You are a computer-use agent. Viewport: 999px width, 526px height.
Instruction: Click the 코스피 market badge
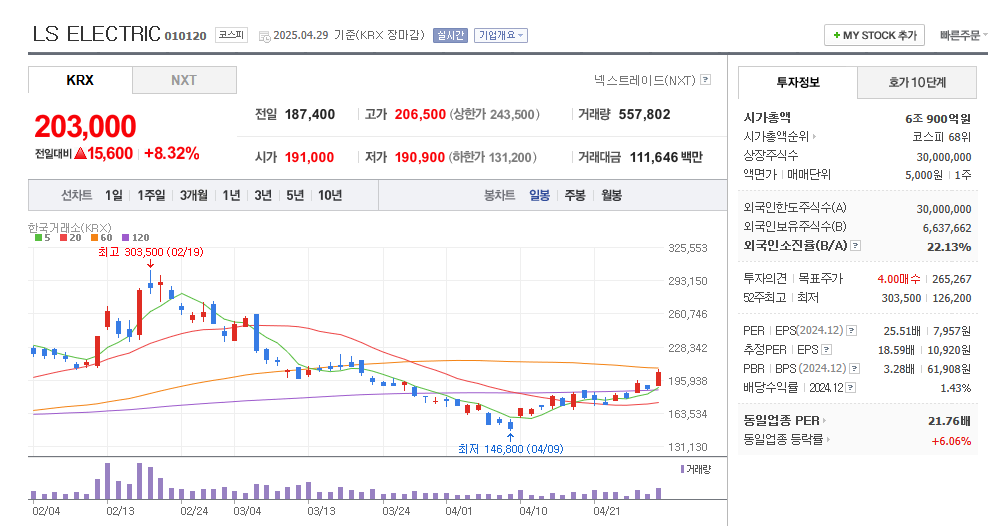pos(231,35)
